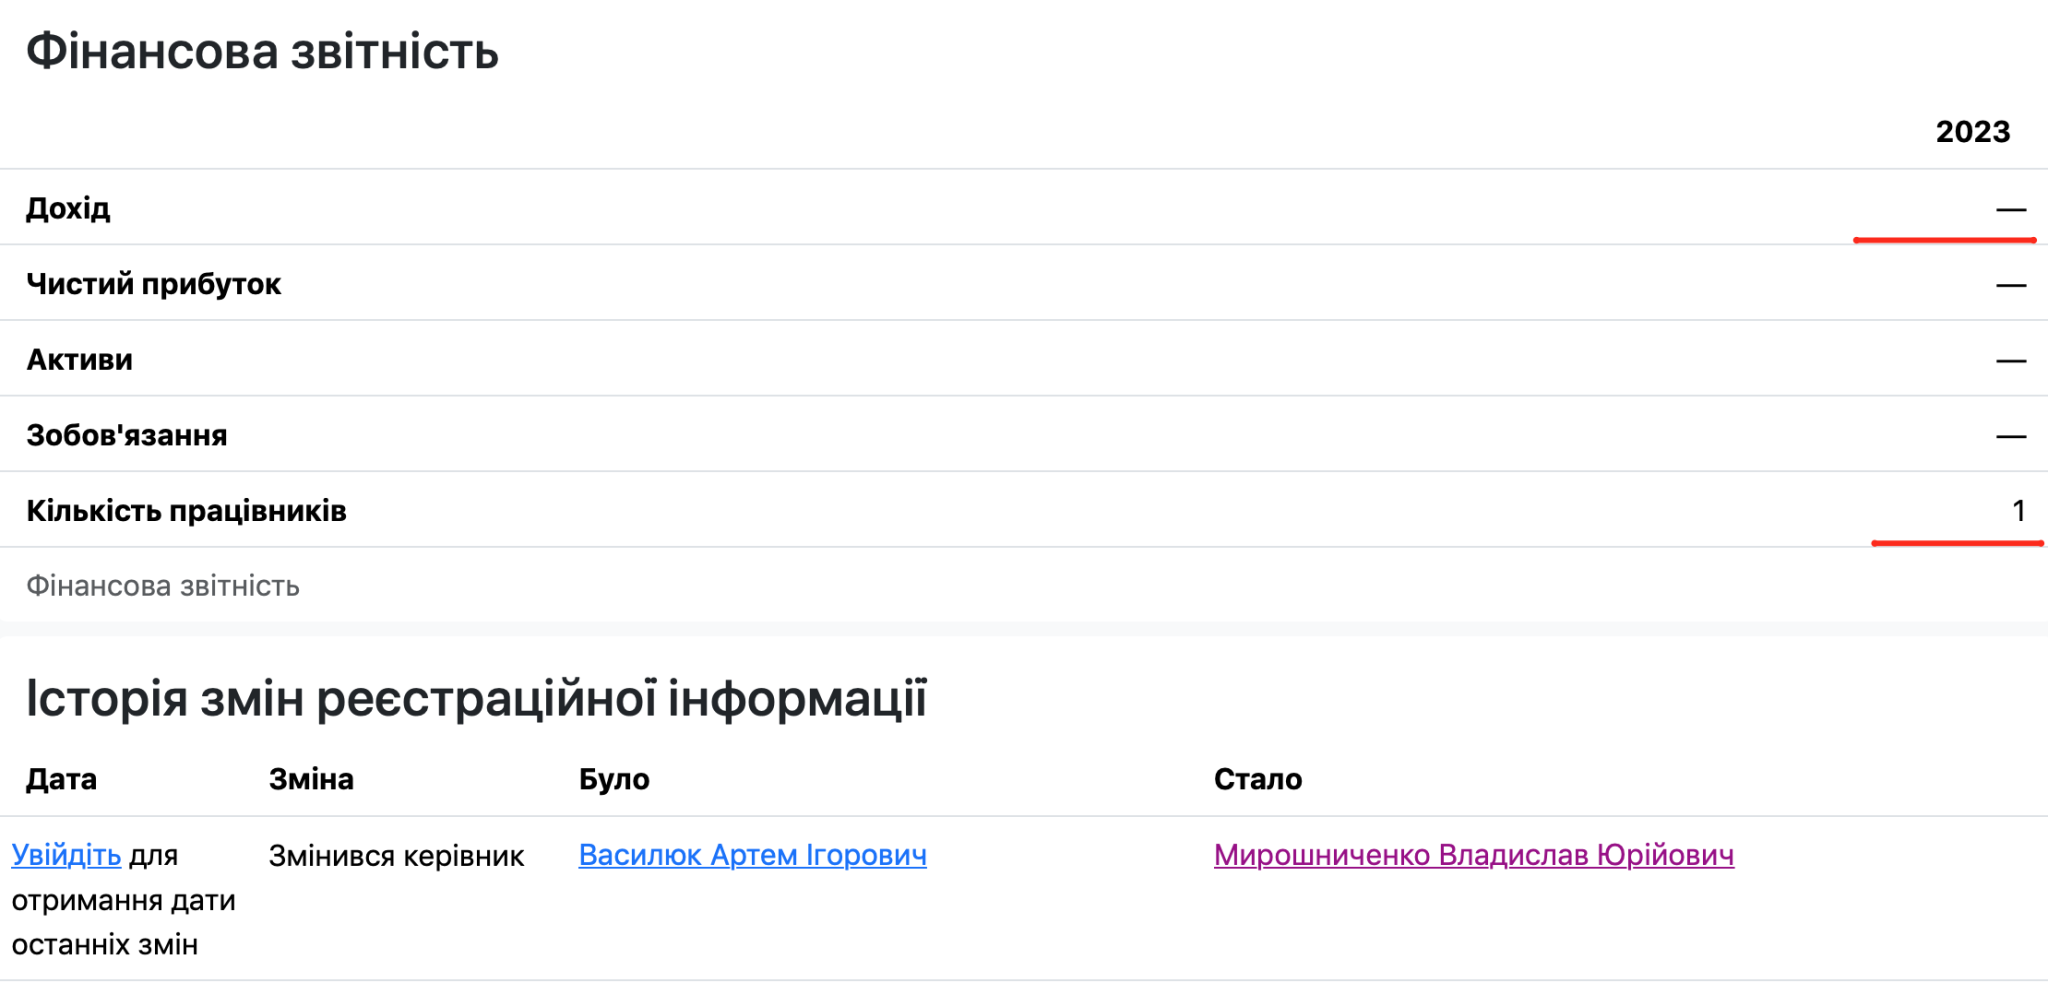This screenshot has height=983, width=2048.
Task: Click the Фінансова звітність heading
Action: pyautogui.click(x=262, y=52)
